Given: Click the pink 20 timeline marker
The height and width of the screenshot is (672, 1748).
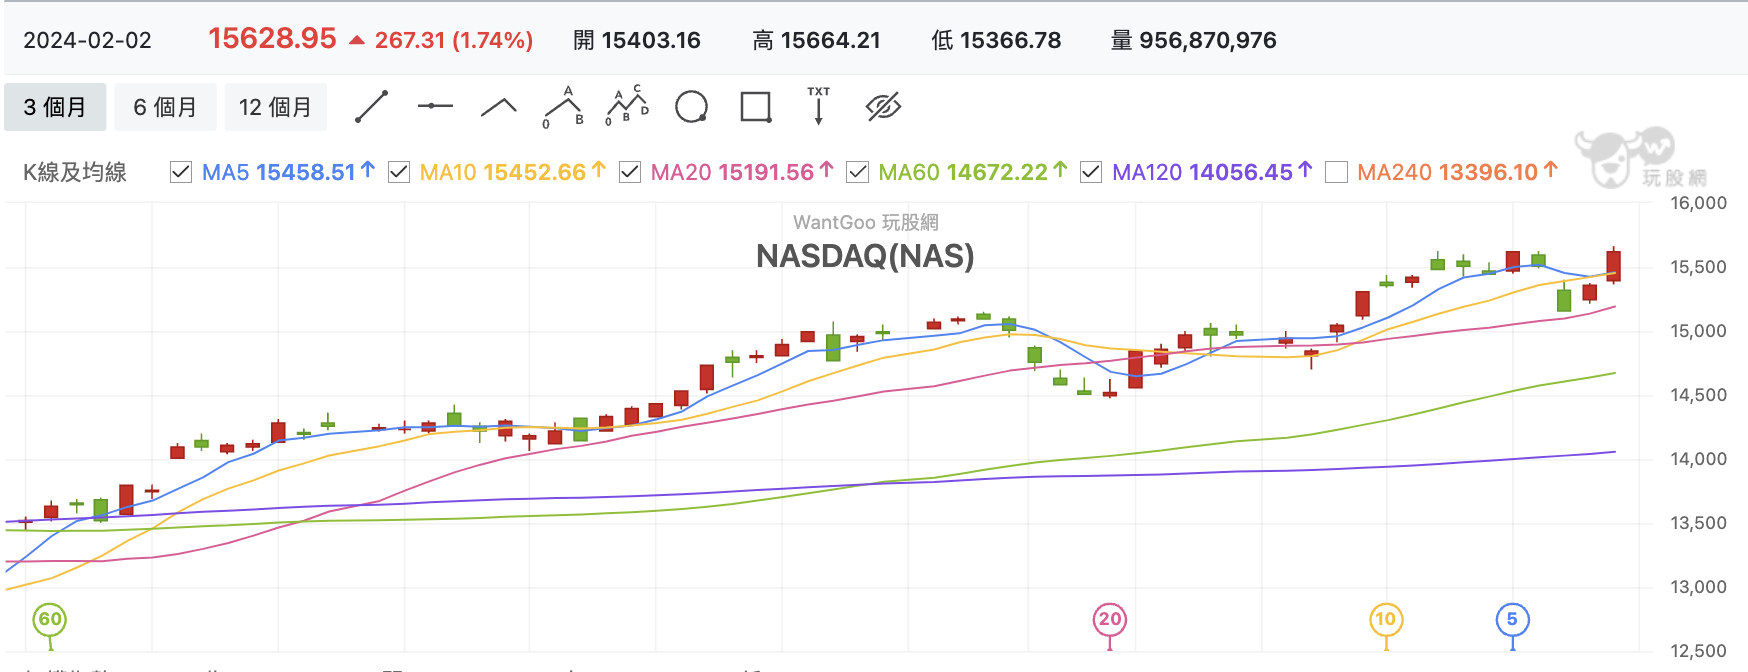Looking at the screenshot, I should click(1110, 620).
